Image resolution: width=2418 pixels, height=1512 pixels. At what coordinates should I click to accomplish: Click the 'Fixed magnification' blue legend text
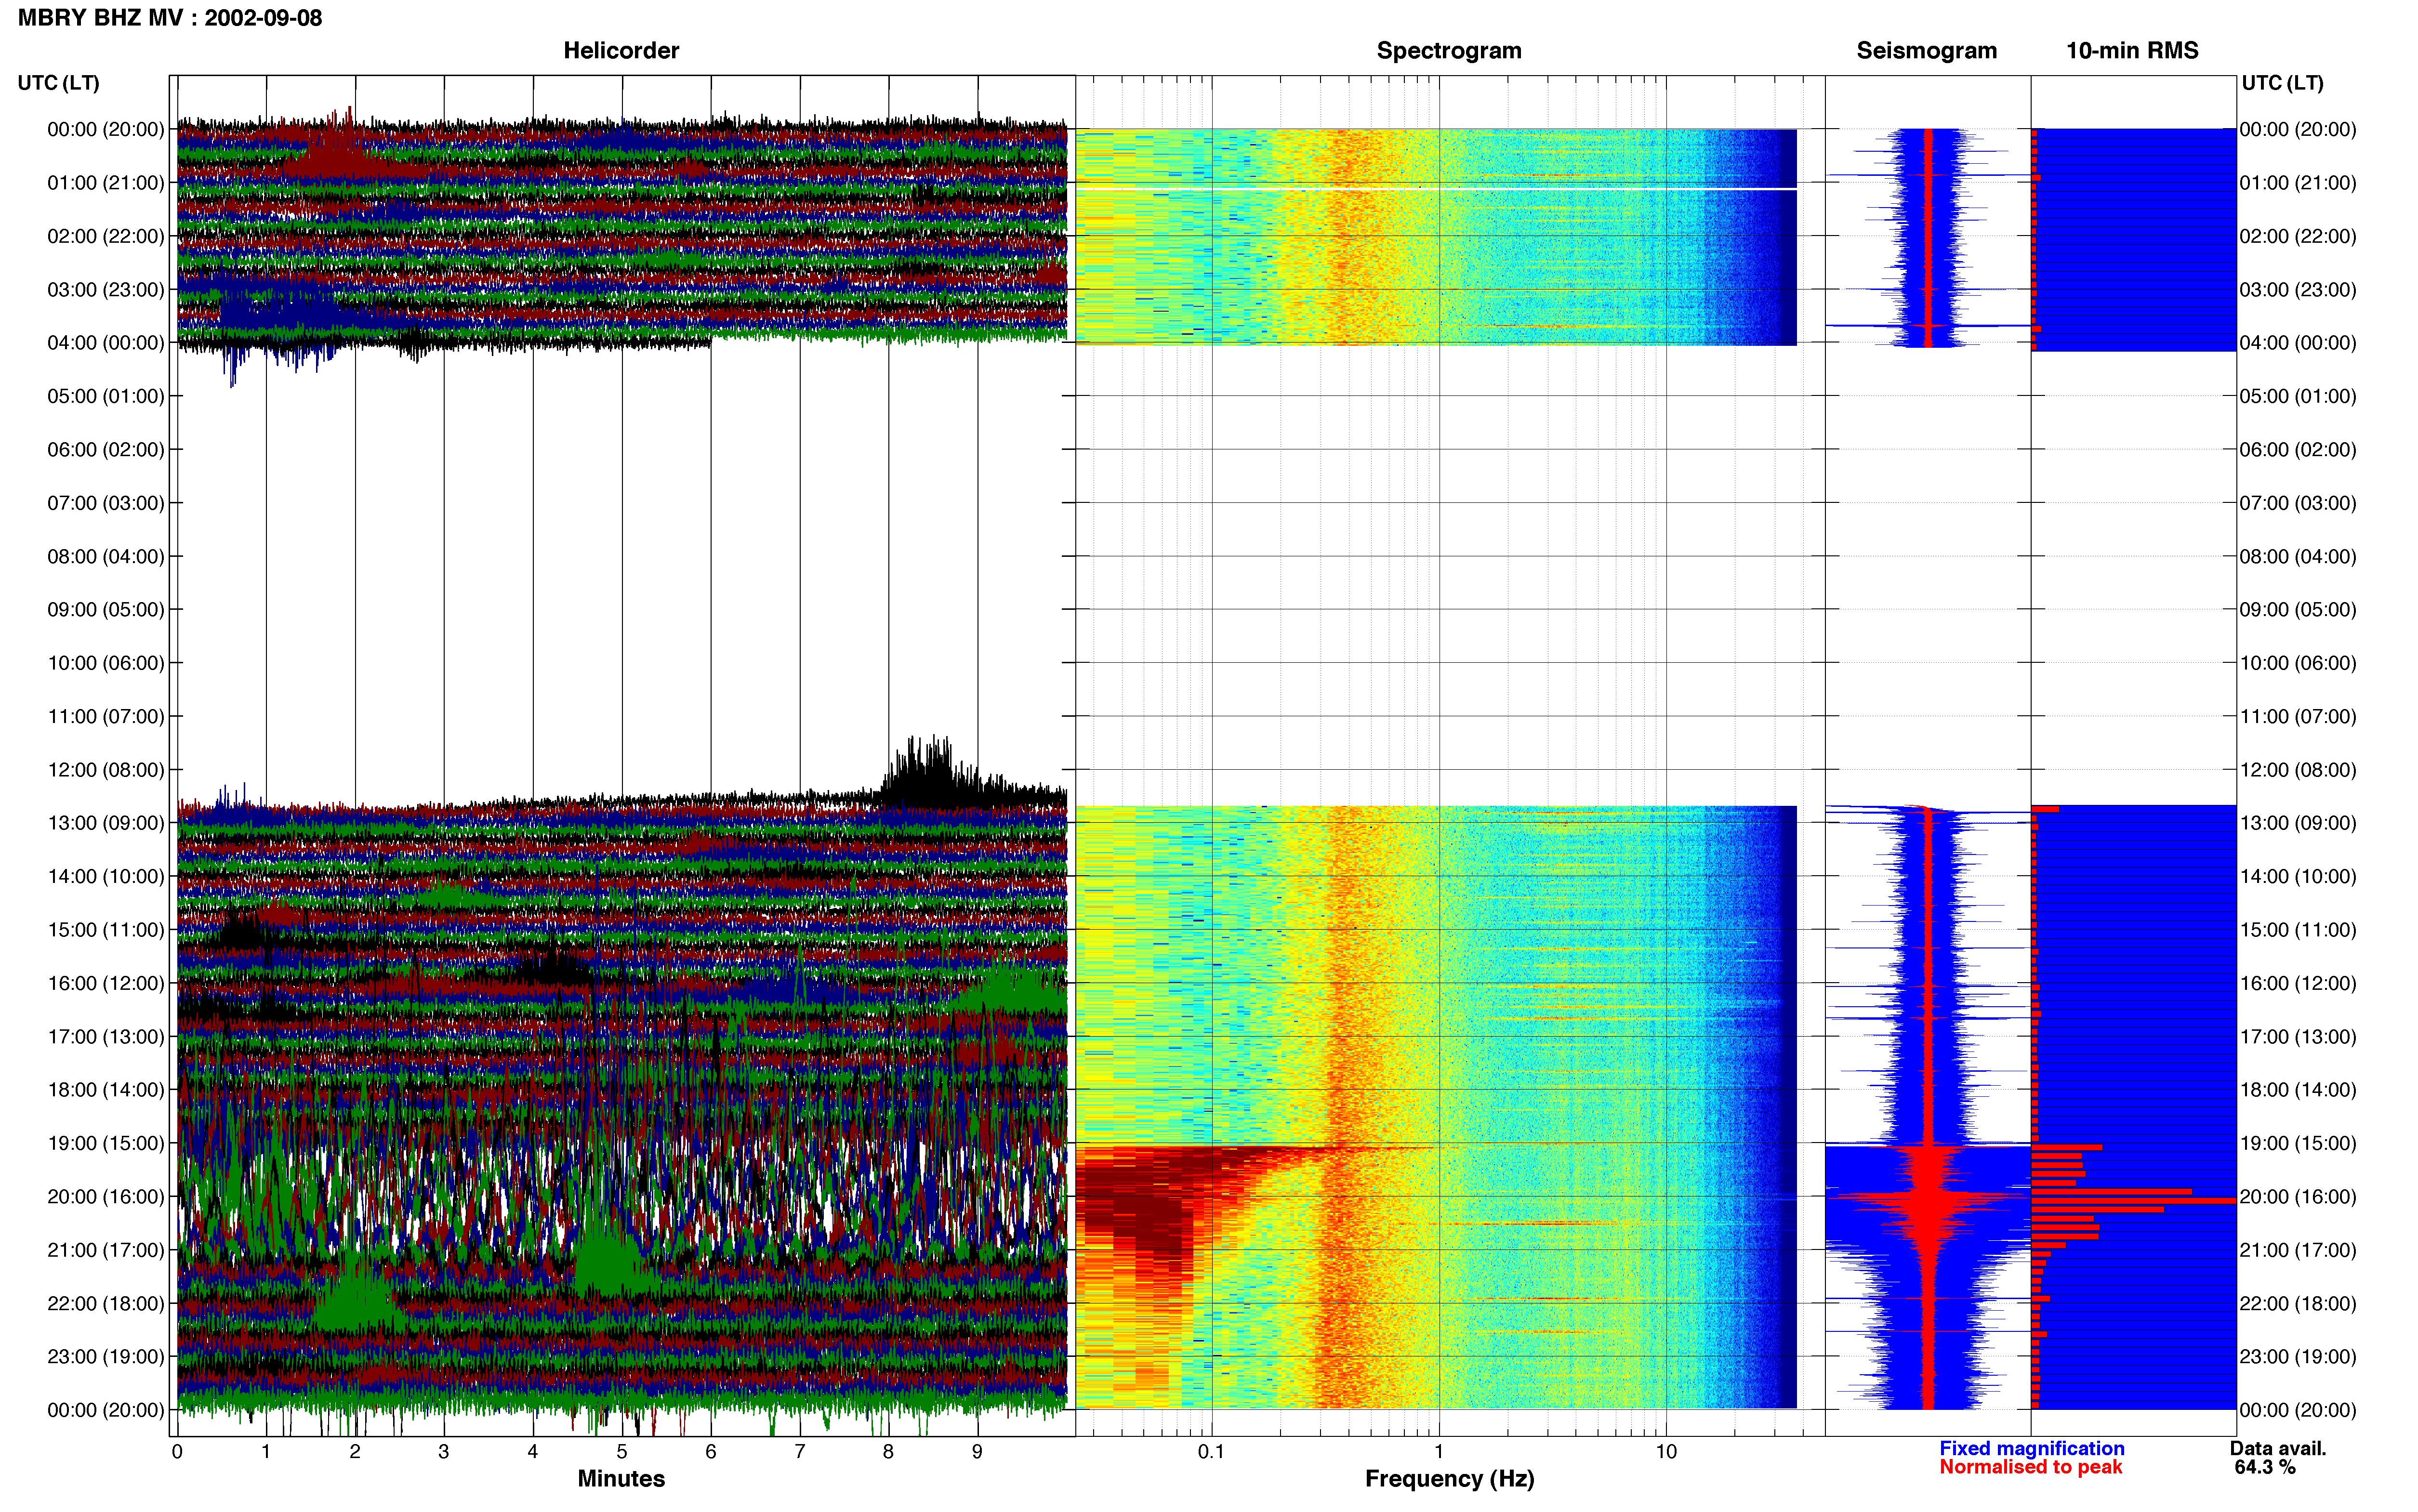[2031, 1448]
